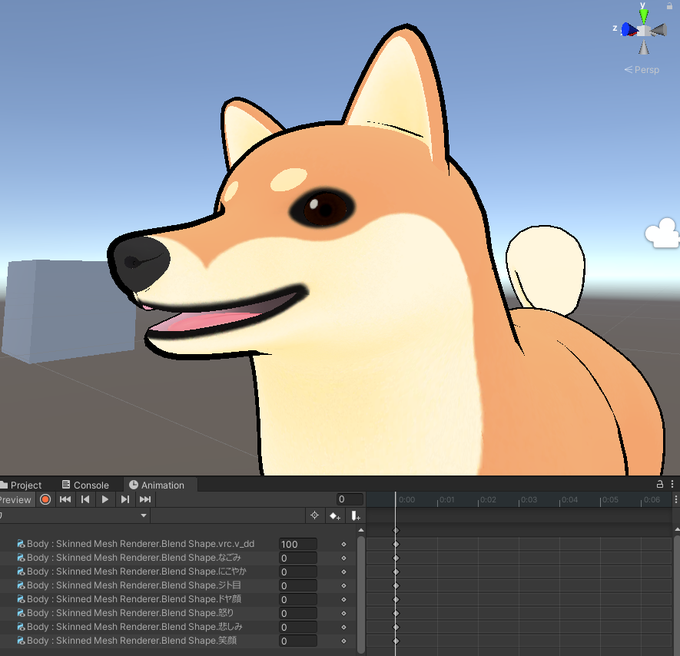Play the animation clip
Viewport: 680px width, 656px height.
[105, 499]
